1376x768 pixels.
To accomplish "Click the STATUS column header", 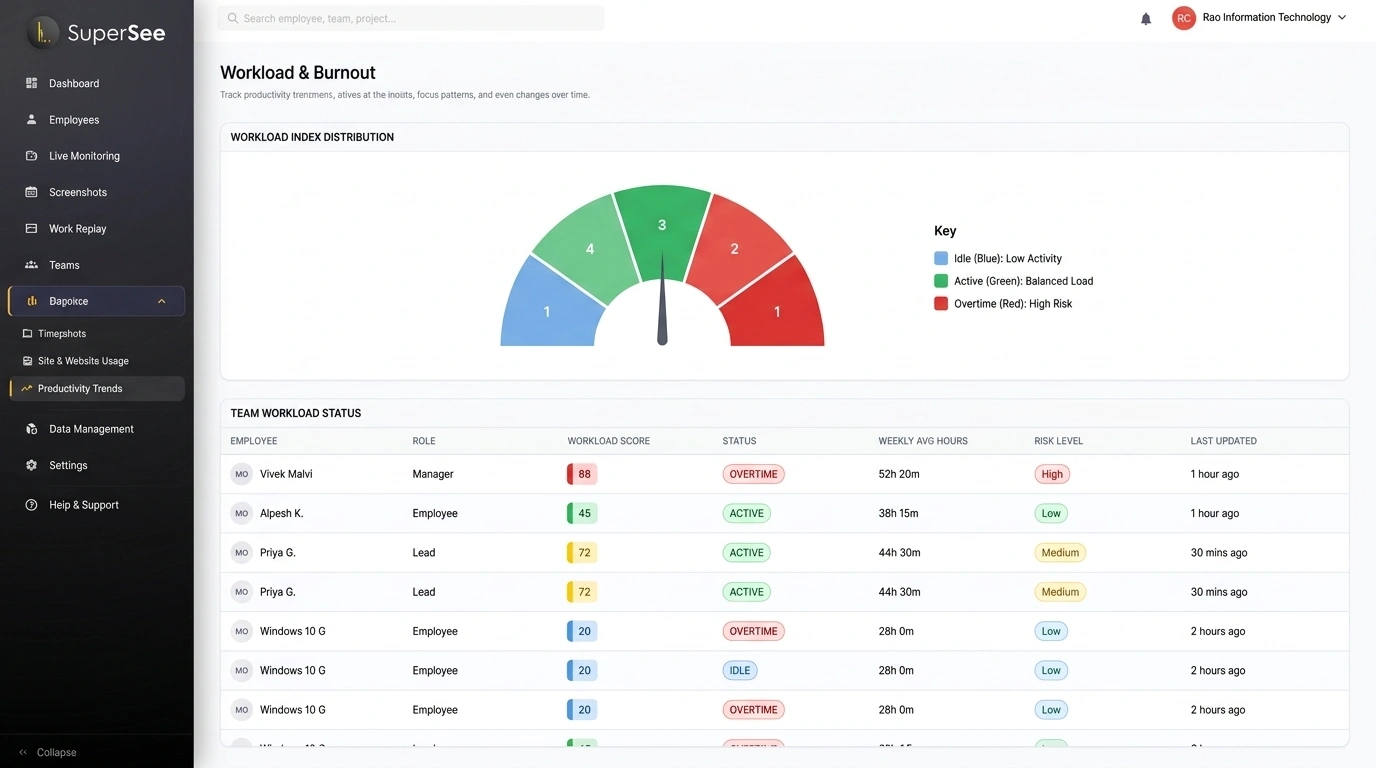I will pyautogui.click(x=739, y=441).
